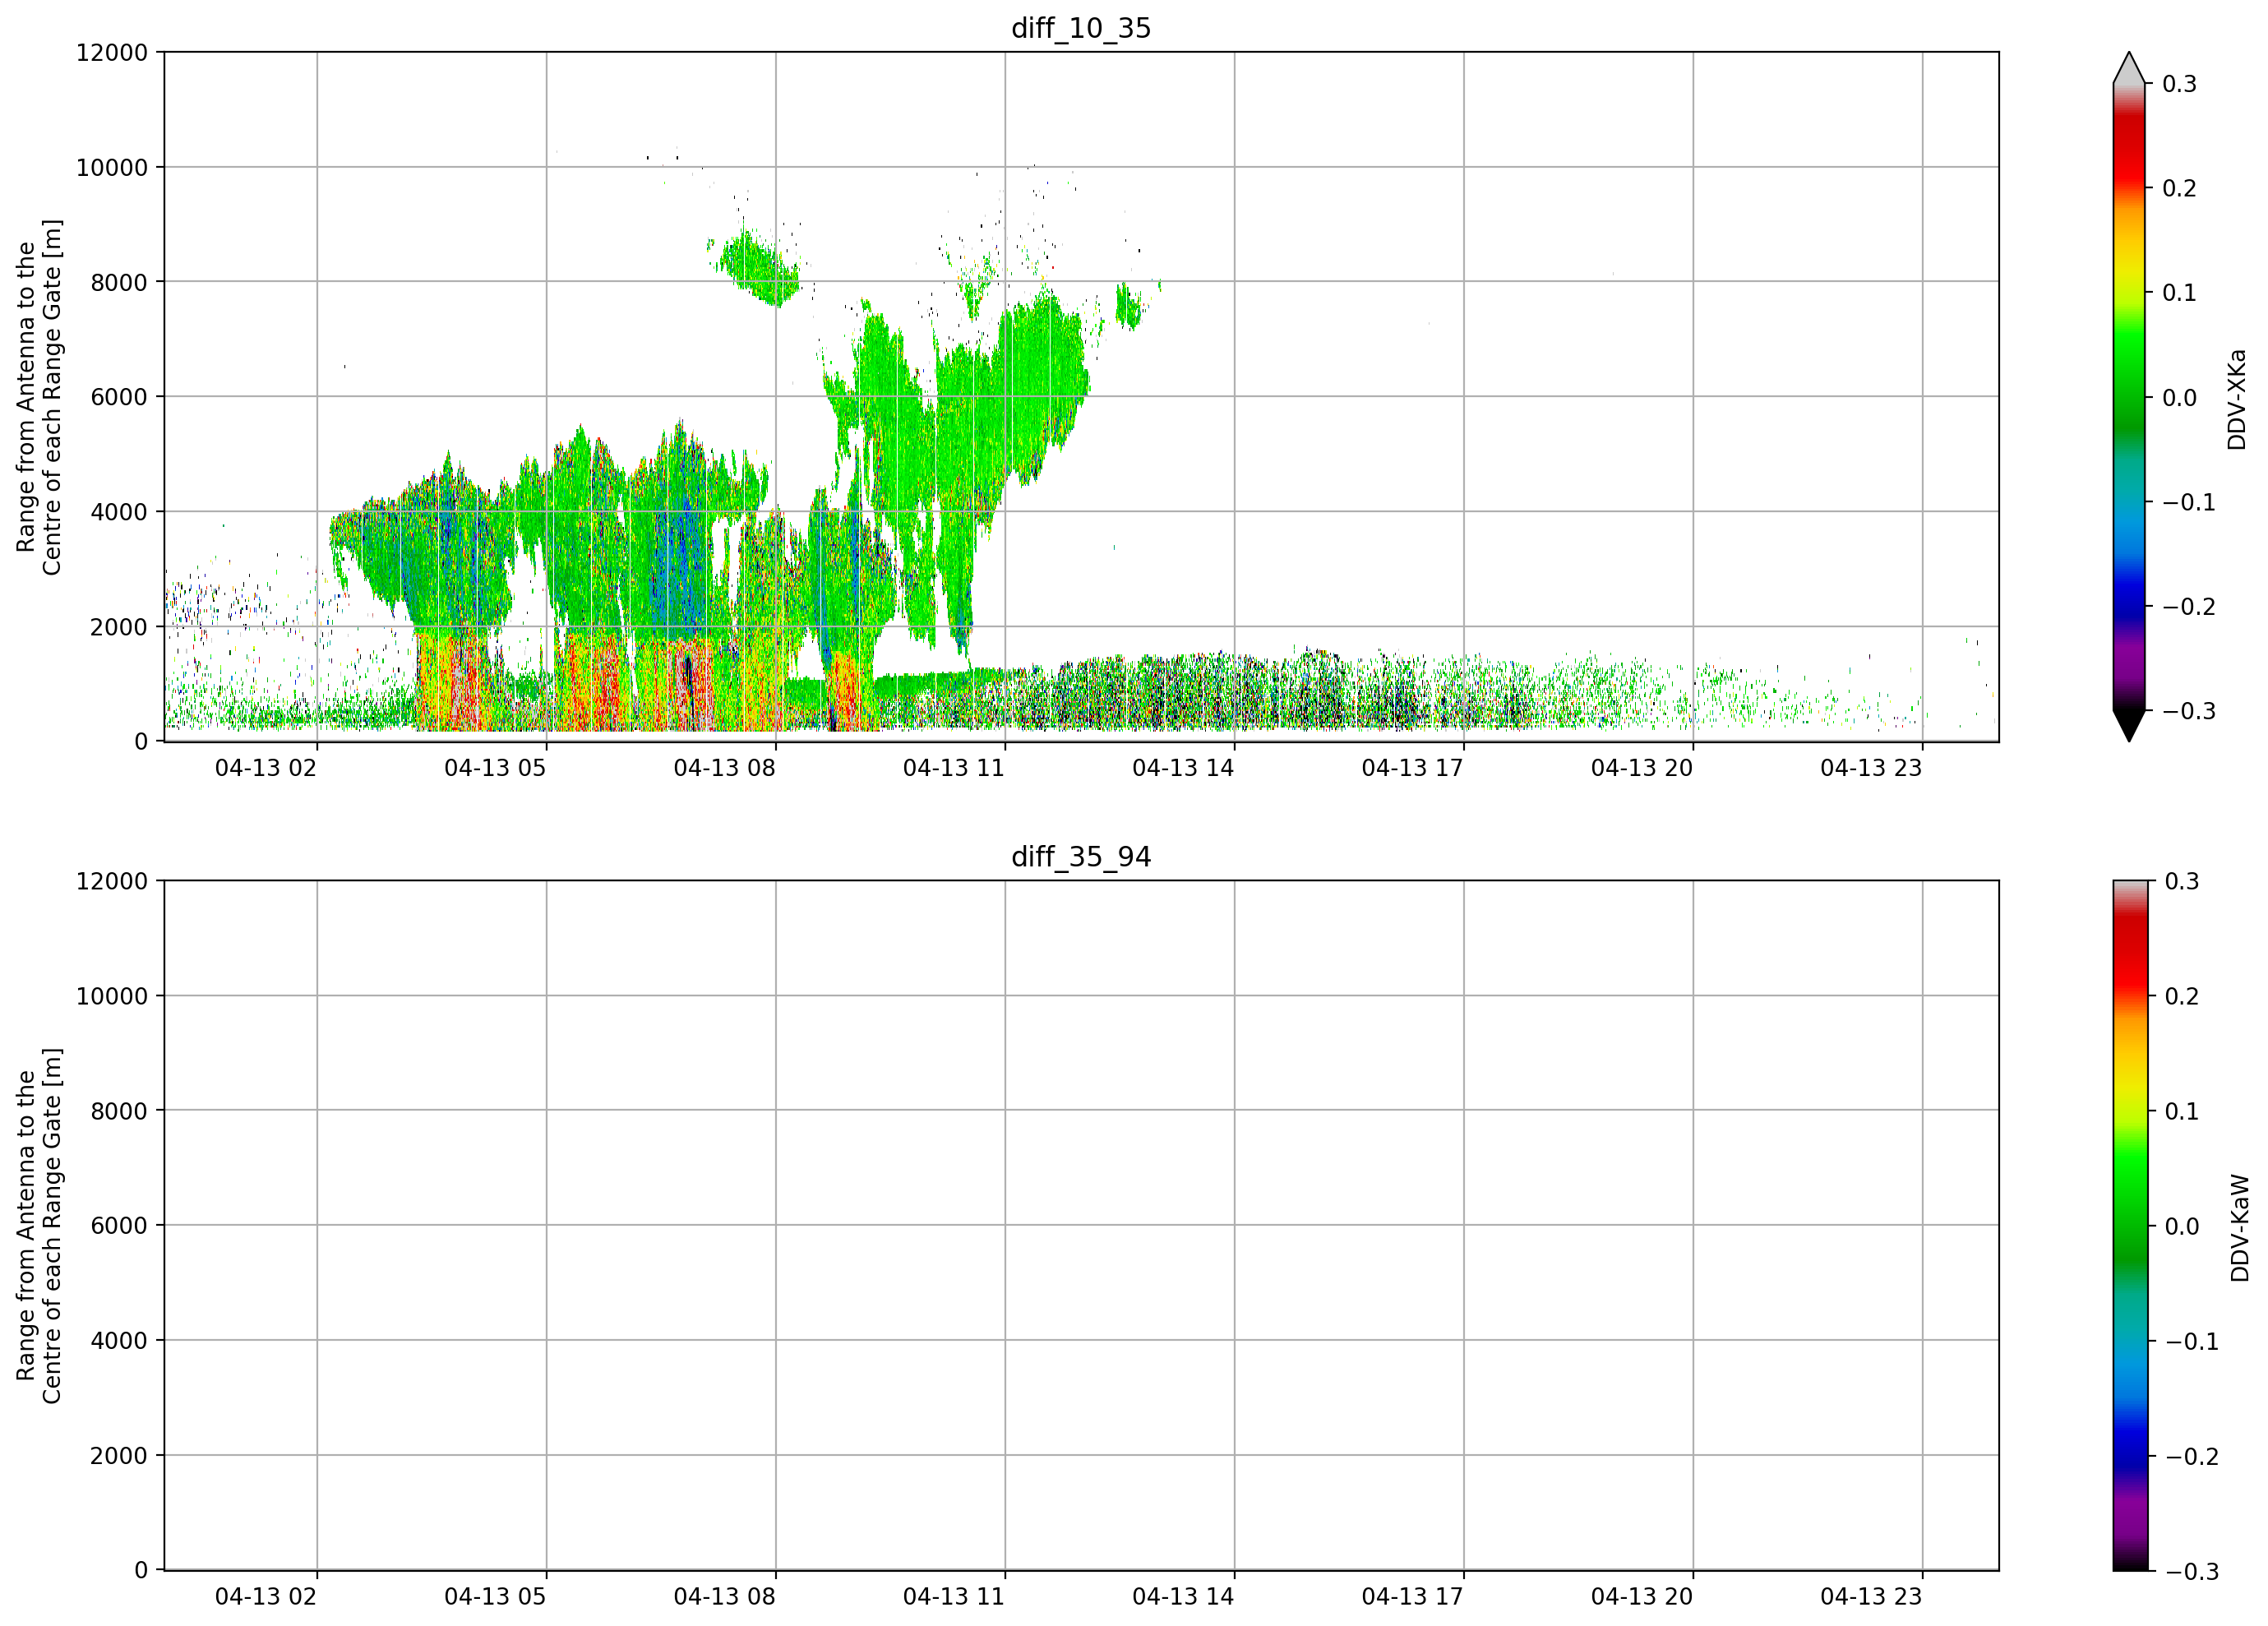
Task: Click the green zero region of DDV-KaW colorbar
Action: click(2130, 1226)
